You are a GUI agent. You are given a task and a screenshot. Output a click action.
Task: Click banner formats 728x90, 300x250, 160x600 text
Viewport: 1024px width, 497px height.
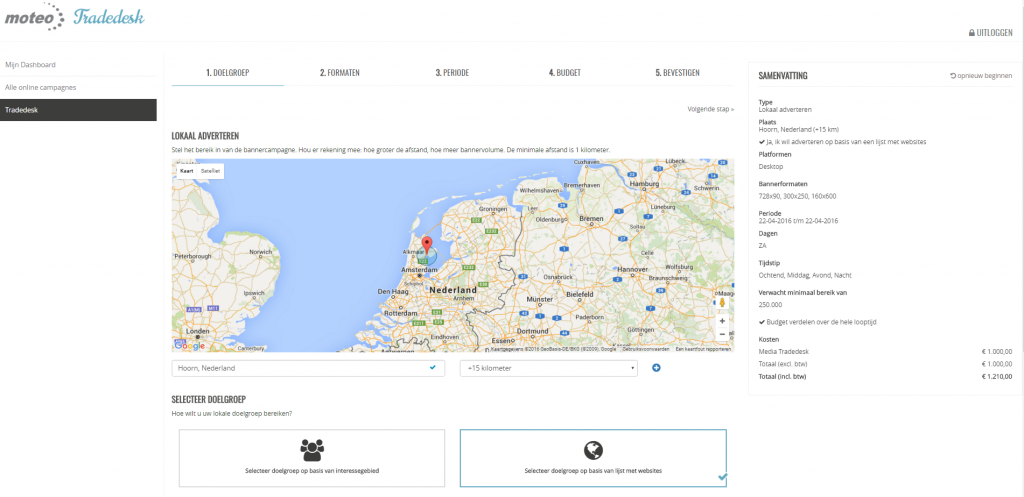(797, 196)
